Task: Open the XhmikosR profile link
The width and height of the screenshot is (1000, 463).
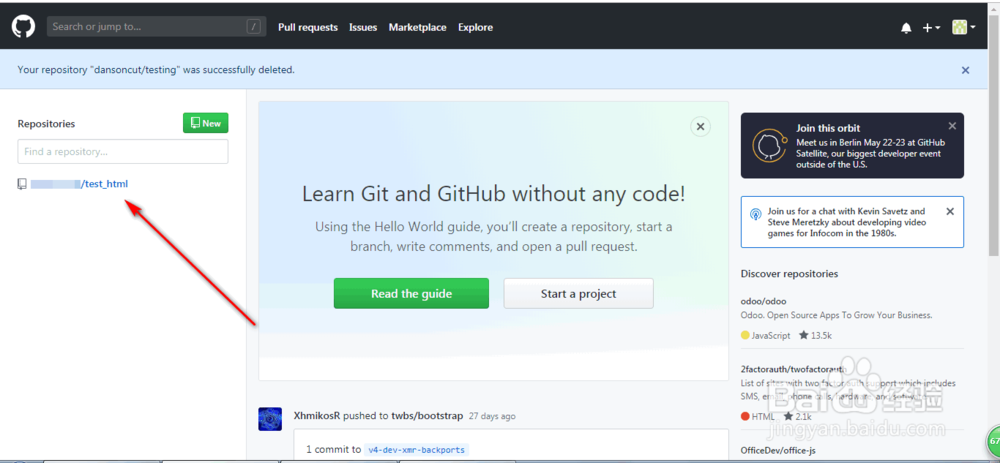Action: [318, 416]
